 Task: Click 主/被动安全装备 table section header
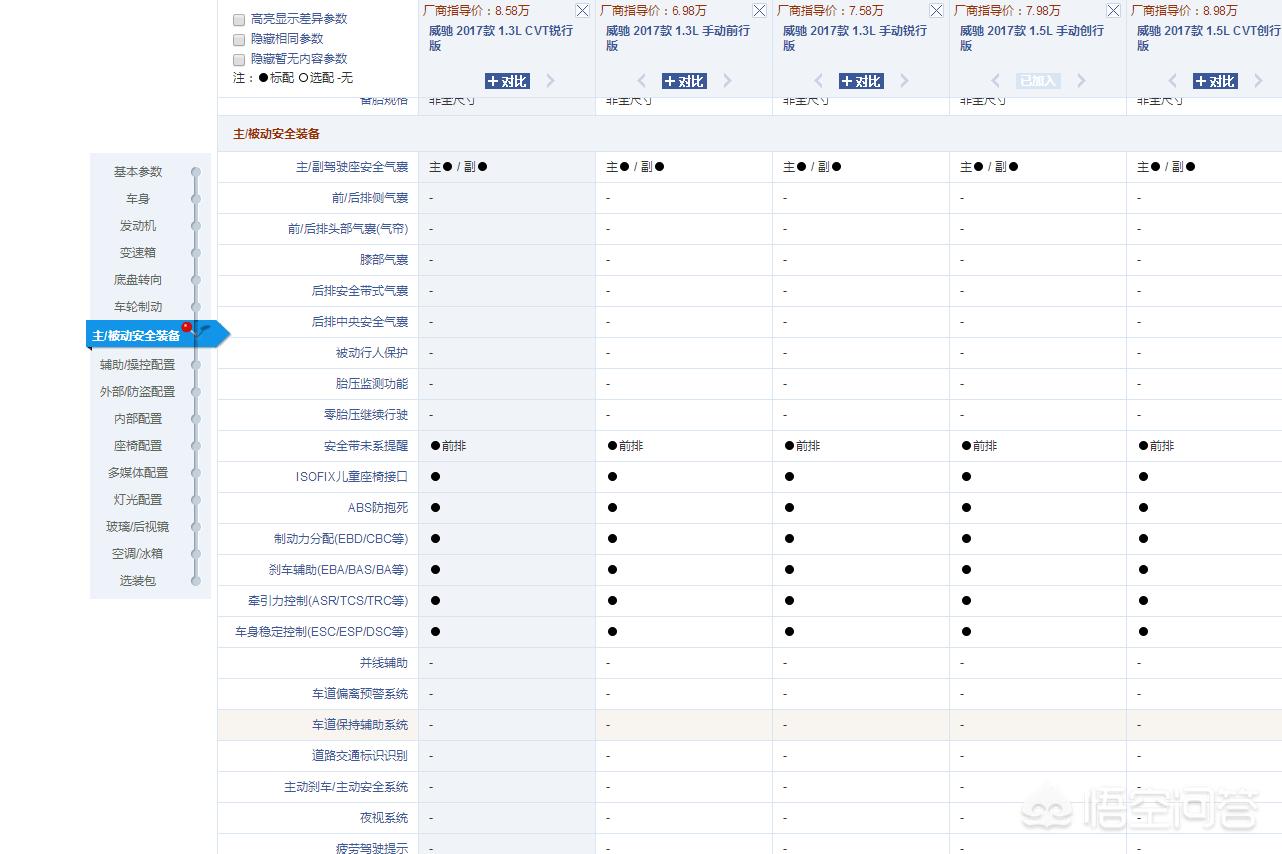tap(276, 134)
